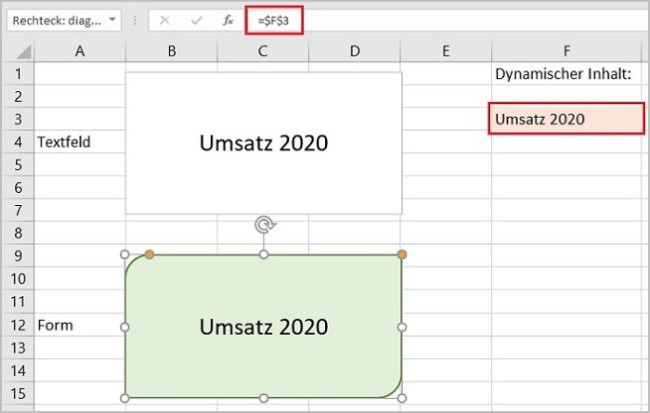
Task: Select row 5 header
Action: [18, 165]
